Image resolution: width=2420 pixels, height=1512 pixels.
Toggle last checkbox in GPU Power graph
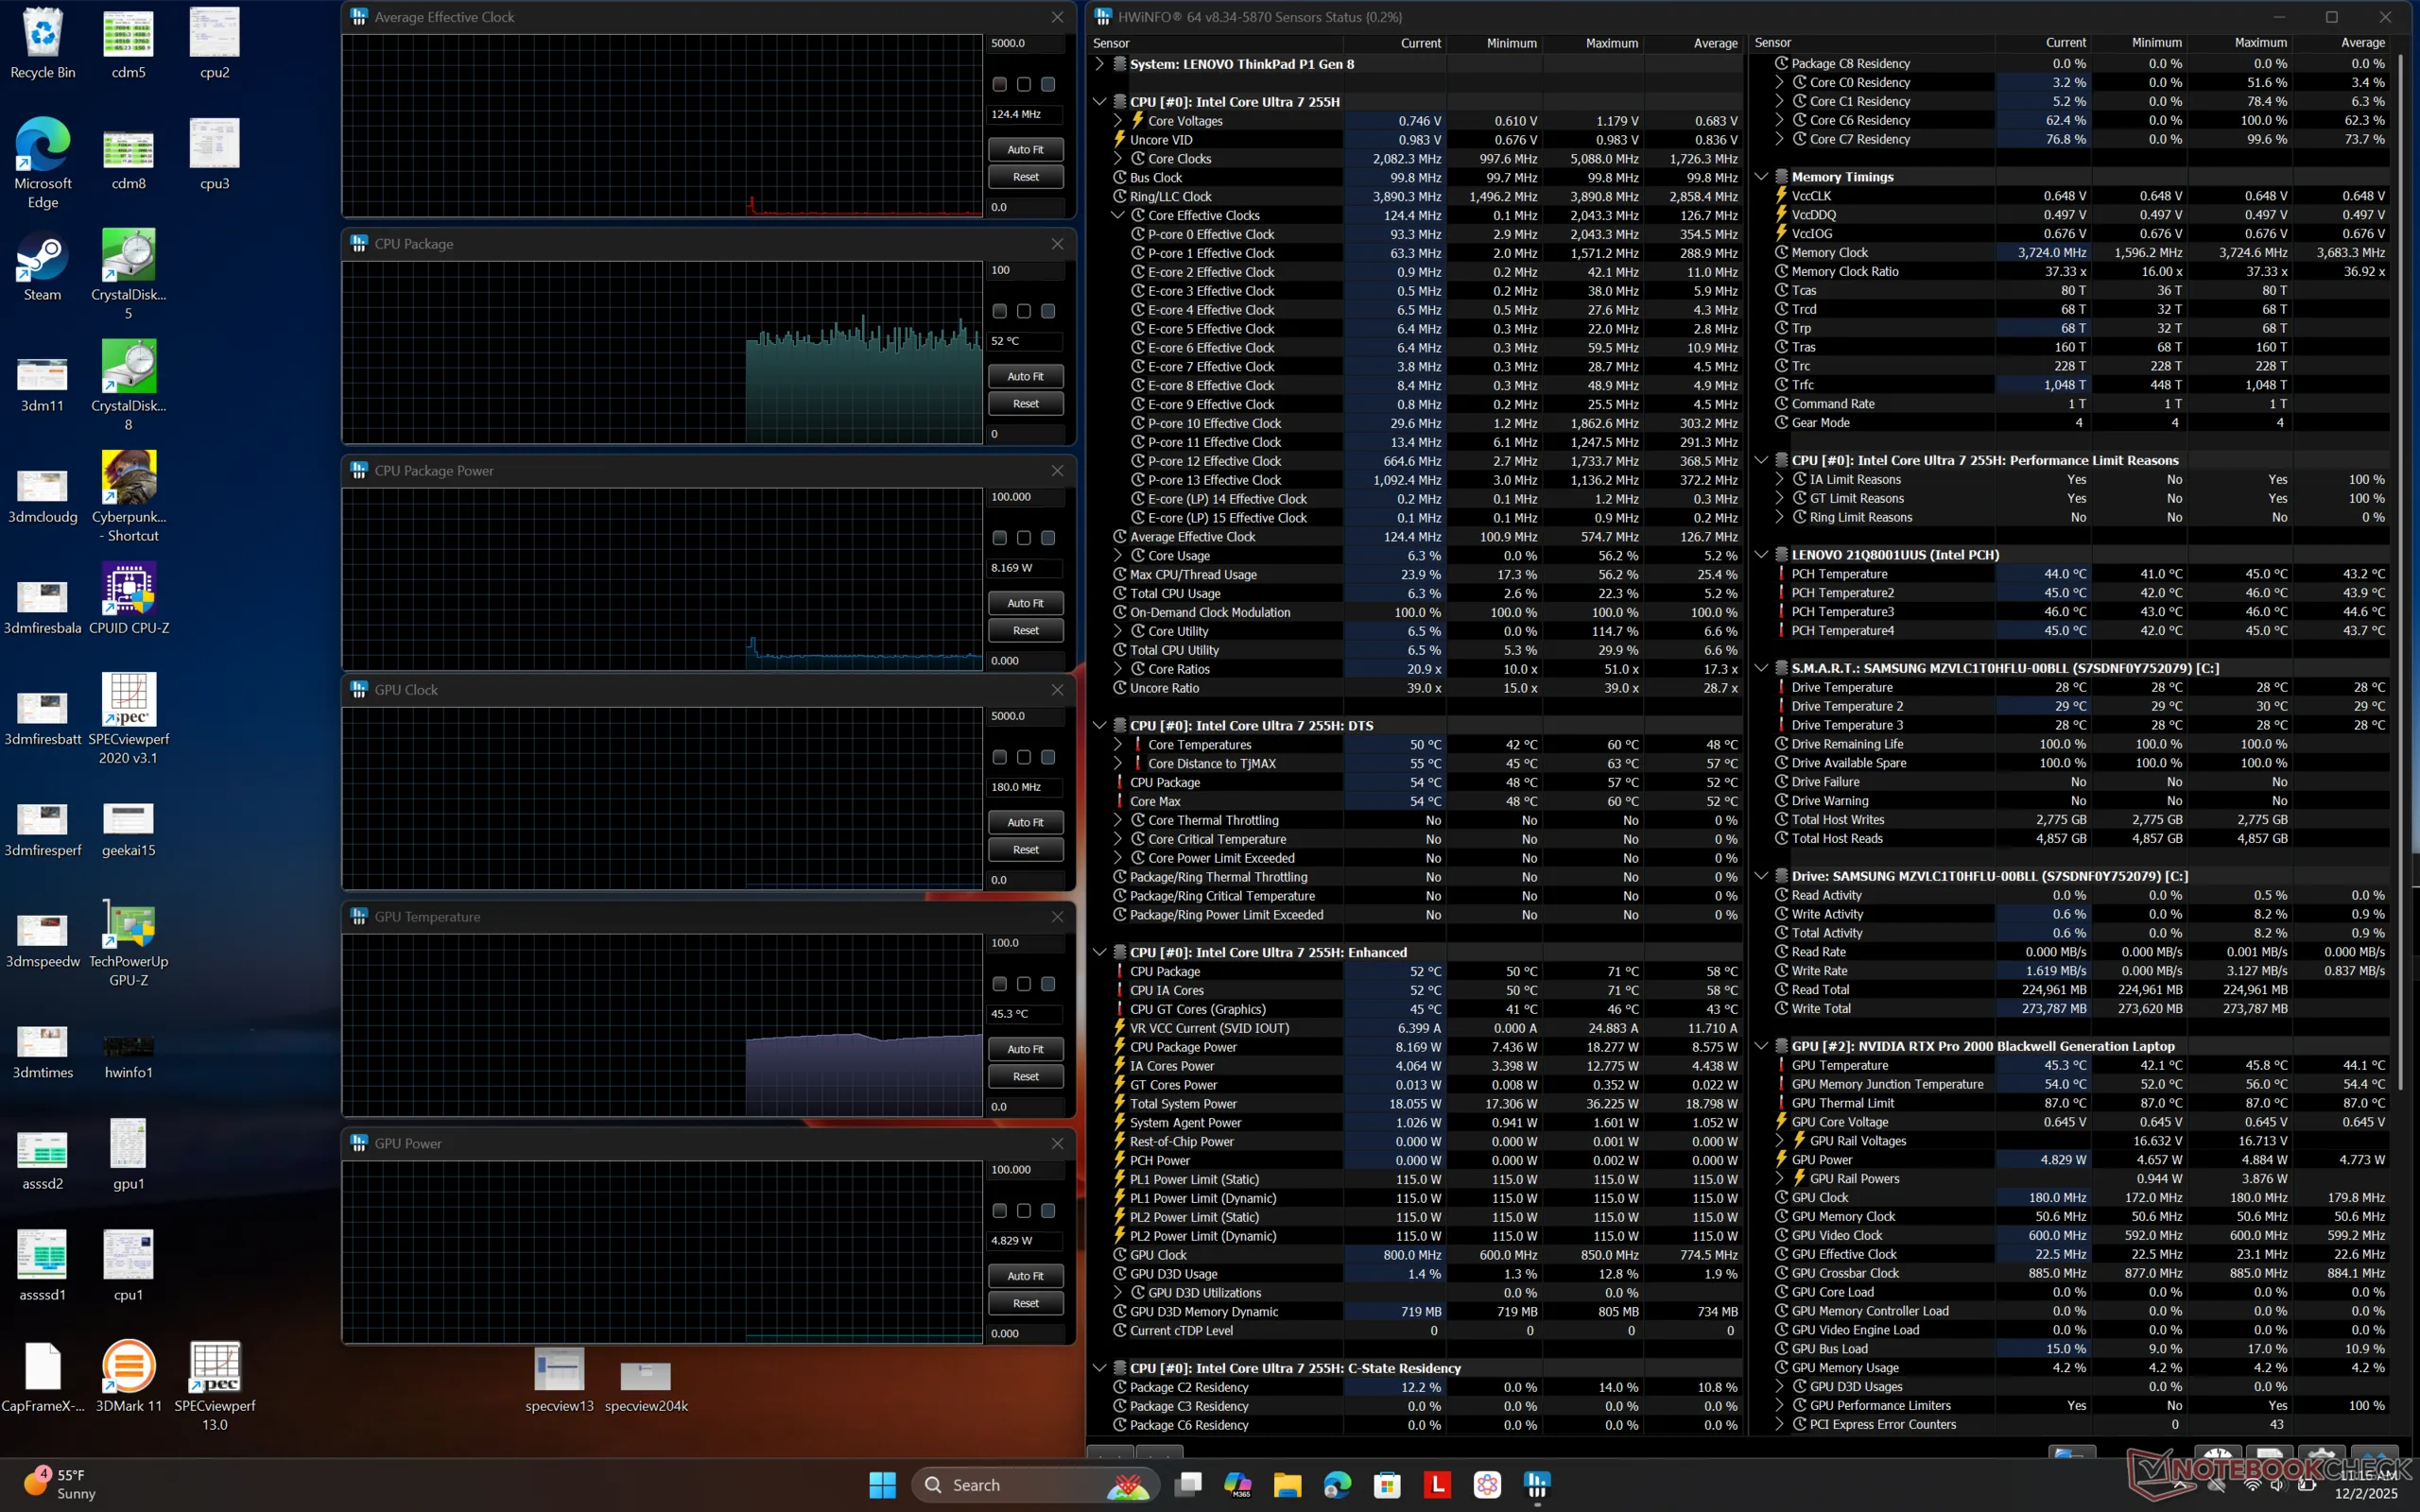point(1048,1211)
